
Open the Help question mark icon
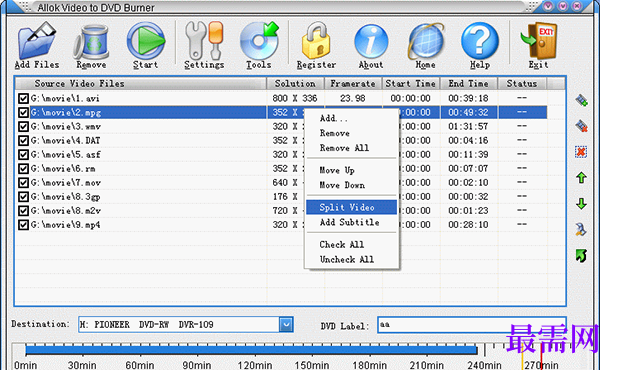pyautogui.click(x=480, y=41)
